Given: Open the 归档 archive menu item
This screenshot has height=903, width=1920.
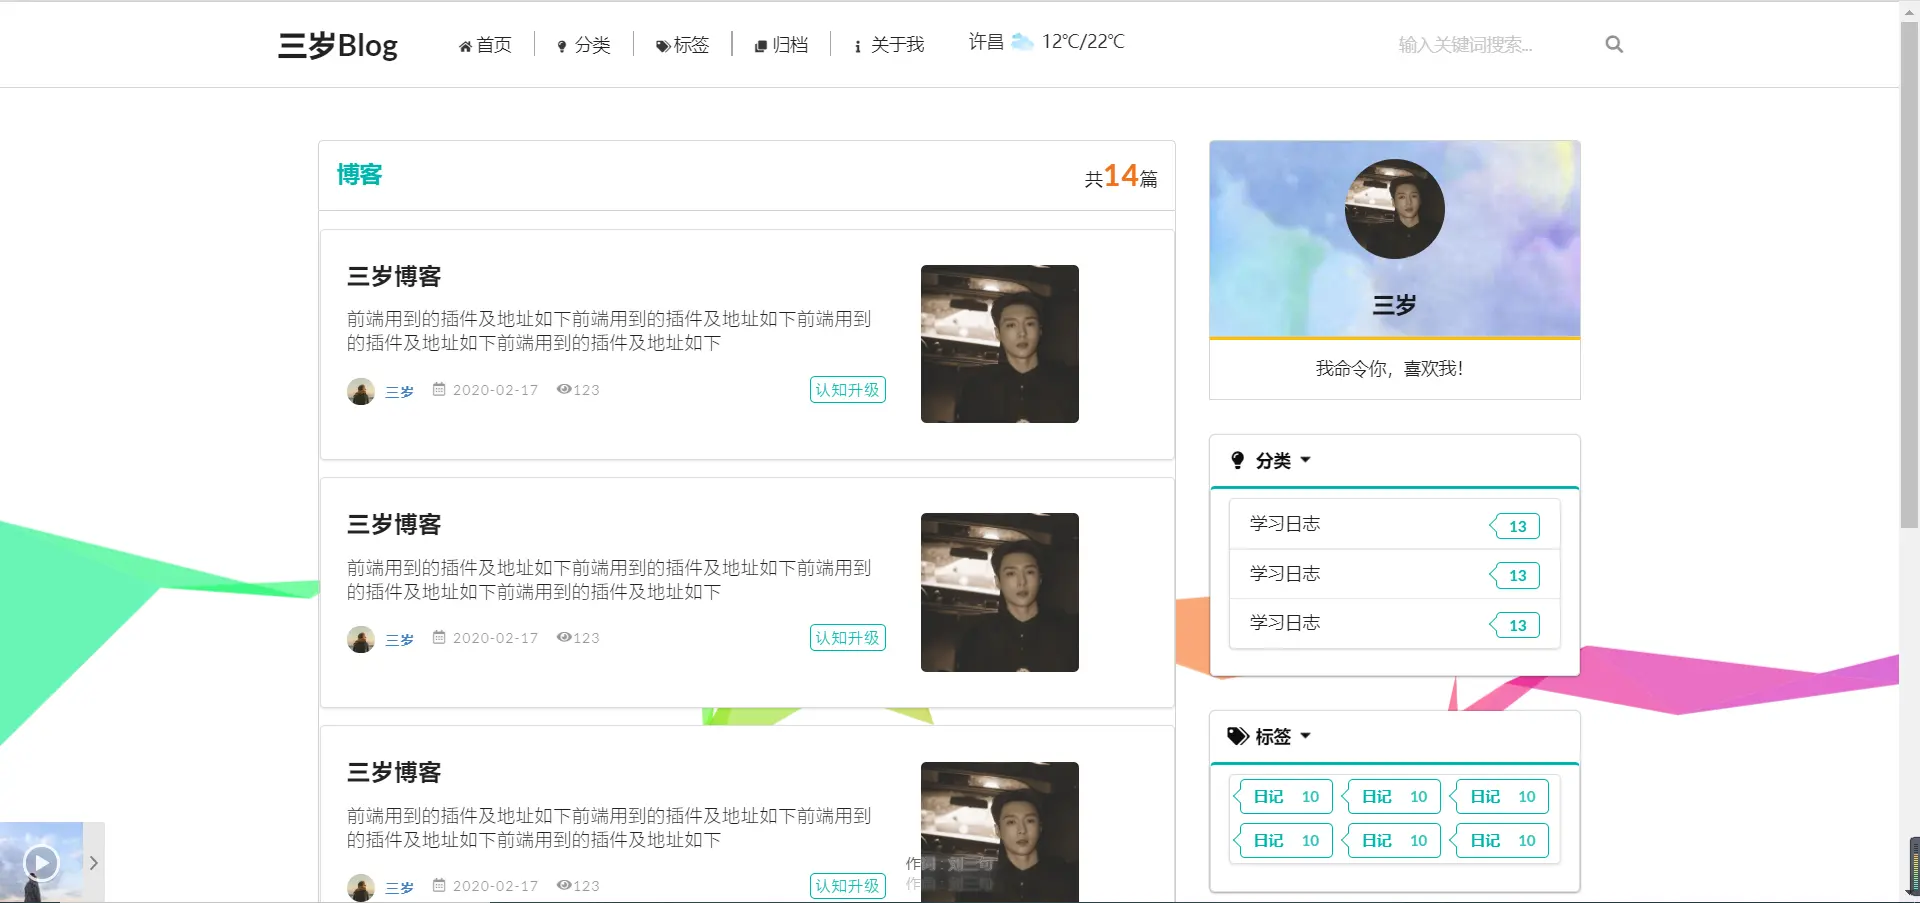Looking at the screenshot, I should pyautogui.click(x=781, y=45).
